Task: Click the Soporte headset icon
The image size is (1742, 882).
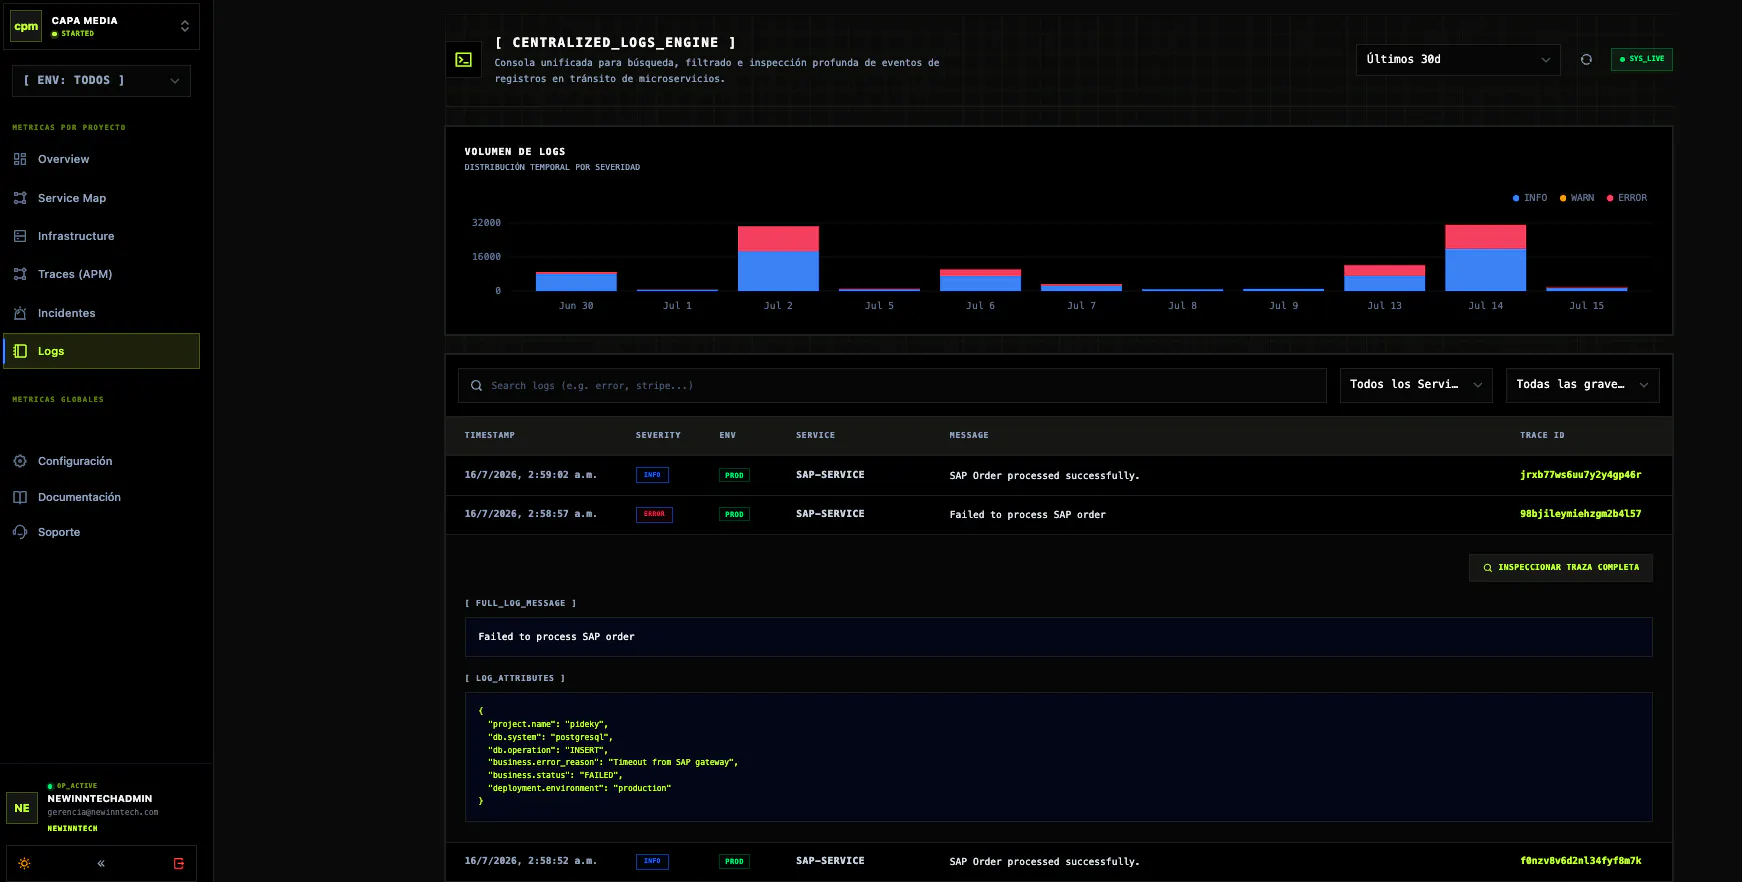Action: [20, 532]
